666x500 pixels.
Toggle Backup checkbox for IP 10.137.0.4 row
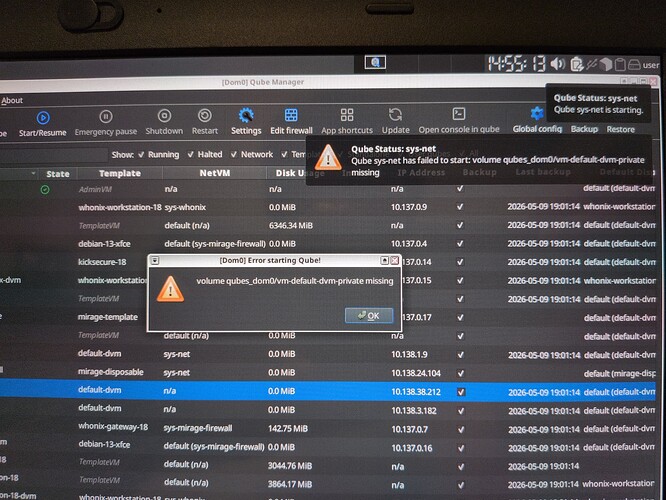(x=460, y=243)
